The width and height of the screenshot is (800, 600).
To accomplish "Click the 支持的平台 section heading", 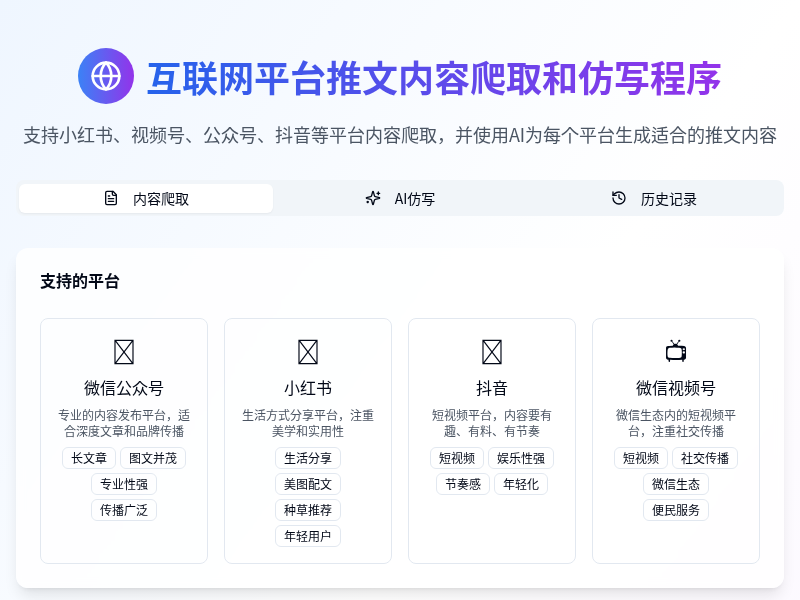I will 80,282.
